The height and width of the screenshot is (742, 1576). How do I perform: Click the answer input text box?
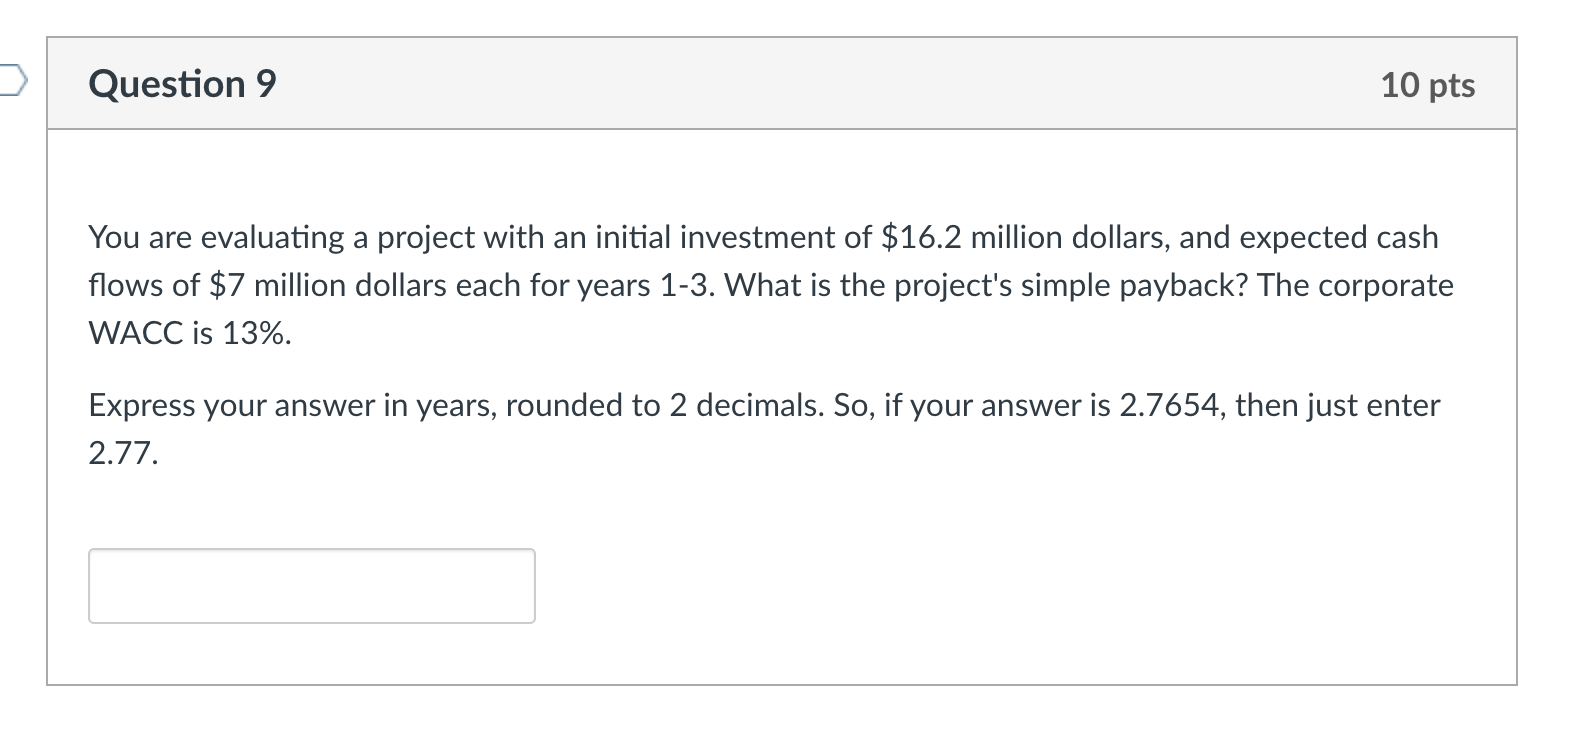311,585
